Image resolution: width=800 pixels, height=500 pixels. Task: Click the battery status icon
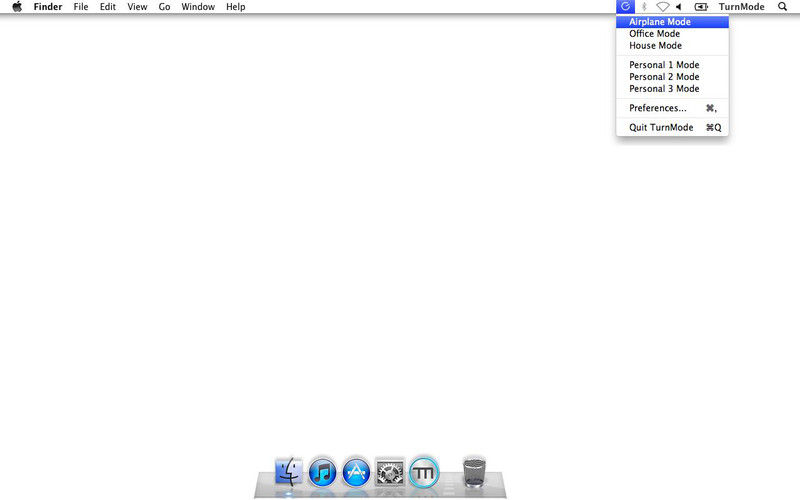point(701,7)
